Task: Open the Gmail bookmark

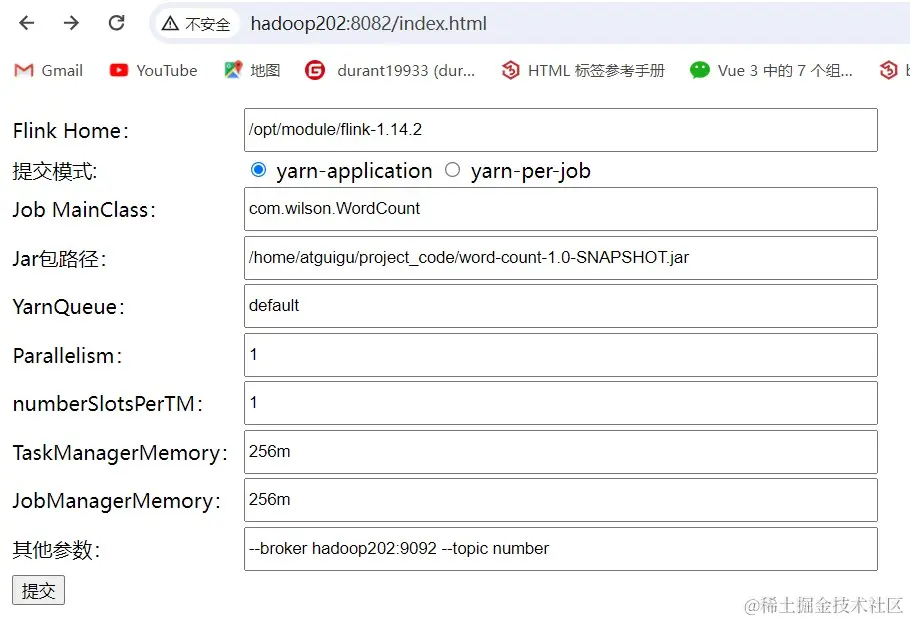Action: [48, 70]
